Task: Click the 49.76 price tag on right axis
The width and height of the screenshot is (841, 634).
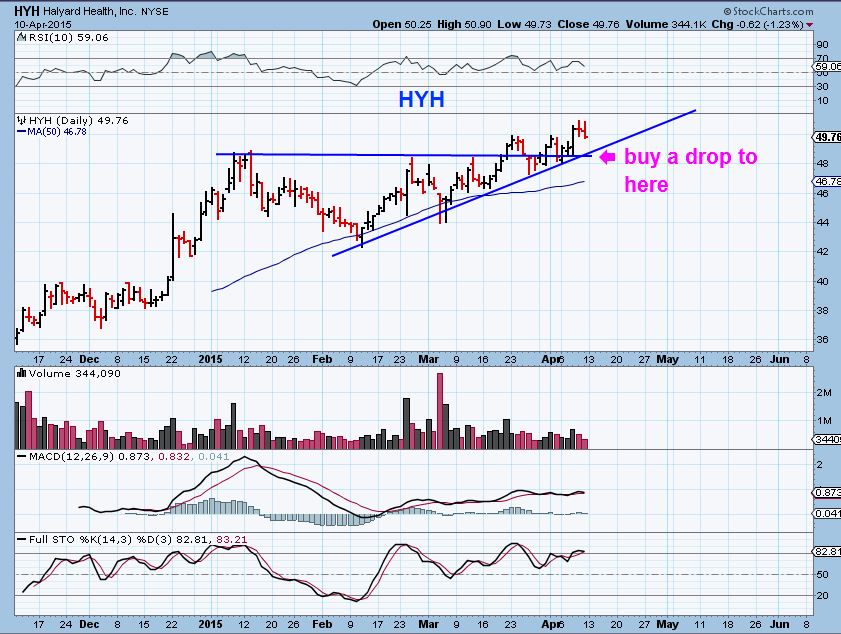Action: click(827, 137)
